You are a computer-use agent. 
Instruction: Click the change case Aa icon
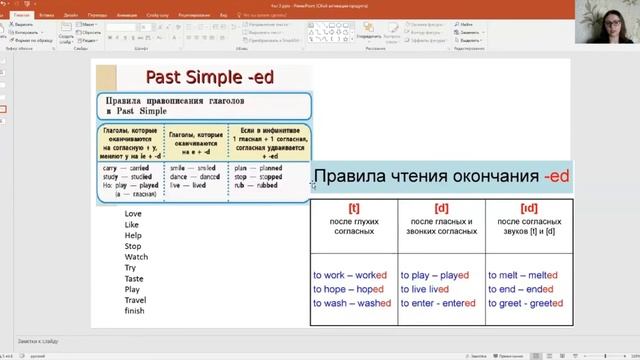(160, 38)
